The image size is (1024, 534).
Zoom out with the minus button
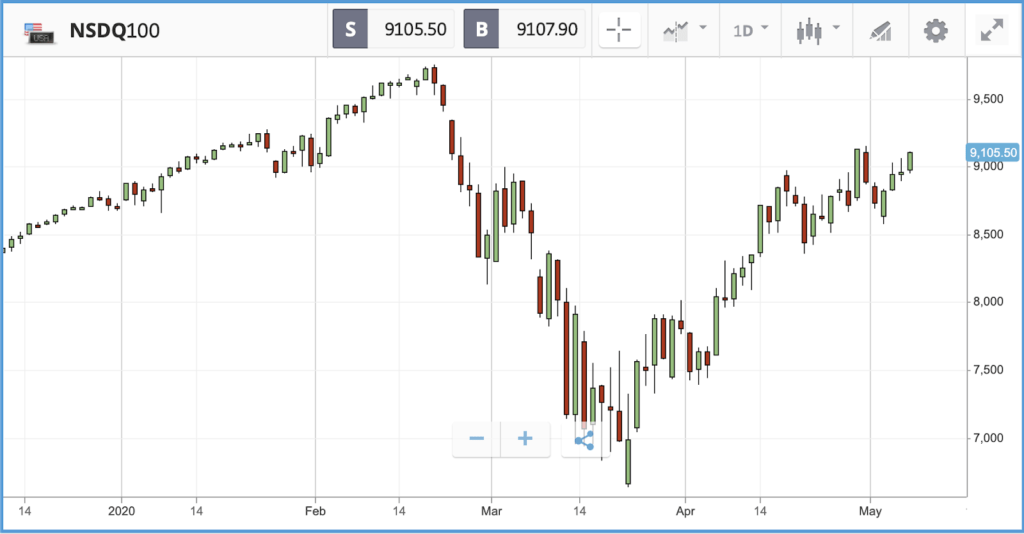pyautogui.click(x=477, y=439)
